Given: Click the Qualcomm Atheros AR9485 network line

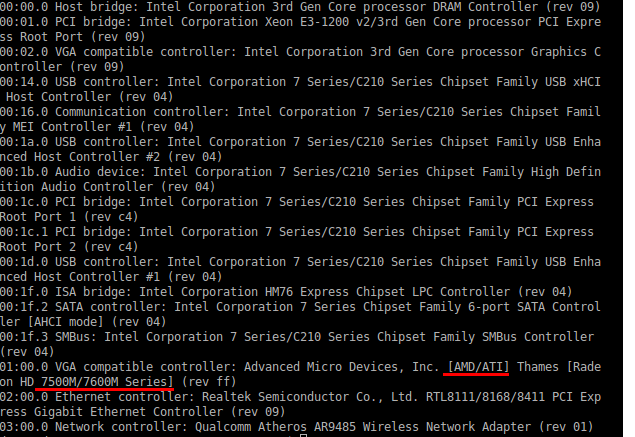Looking at the screenshot, I should pos(296,427).
